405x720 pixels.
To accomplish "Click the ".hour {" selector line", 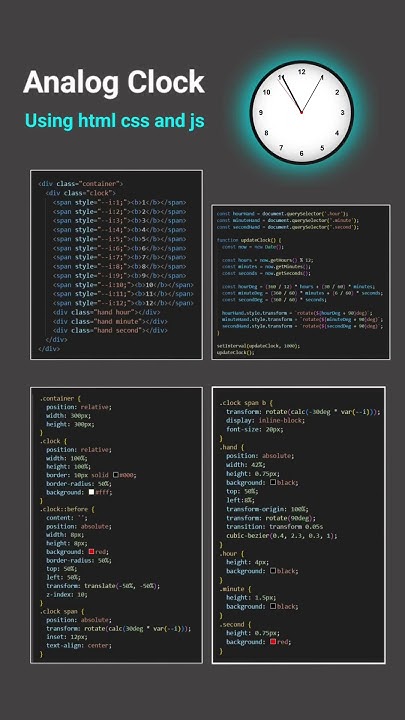I will (x=232, y=554).
